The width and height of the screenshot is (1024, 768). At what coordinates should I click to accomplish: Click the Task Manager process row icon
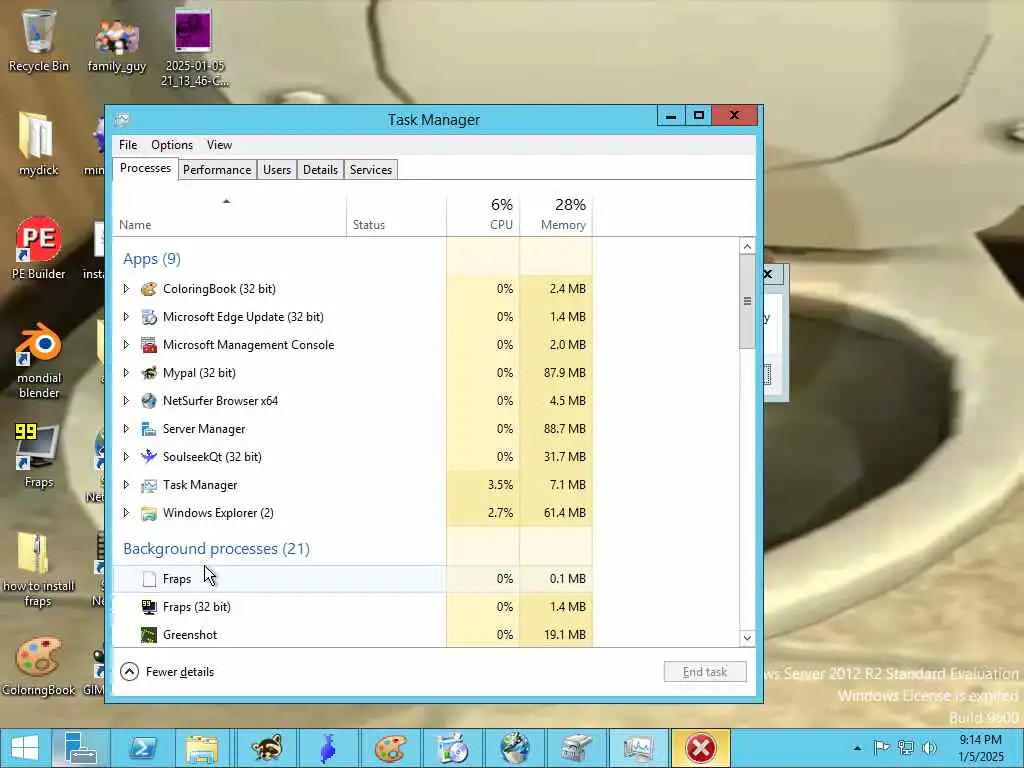point(149,485)
